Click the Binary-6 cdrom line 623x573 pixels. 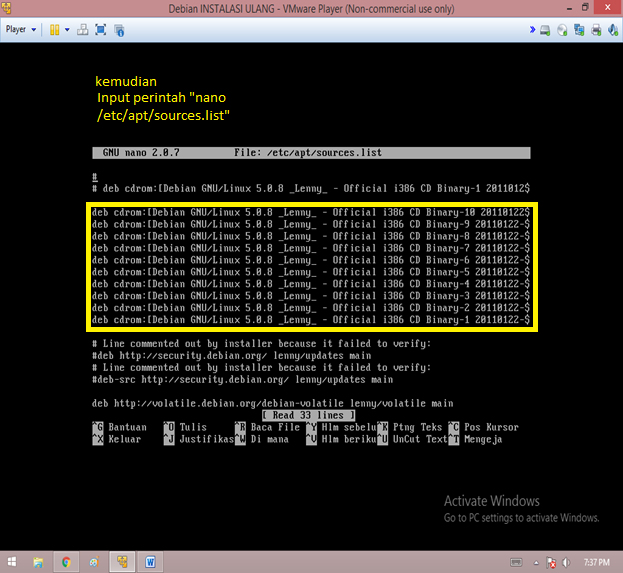(x=311, y=260)
